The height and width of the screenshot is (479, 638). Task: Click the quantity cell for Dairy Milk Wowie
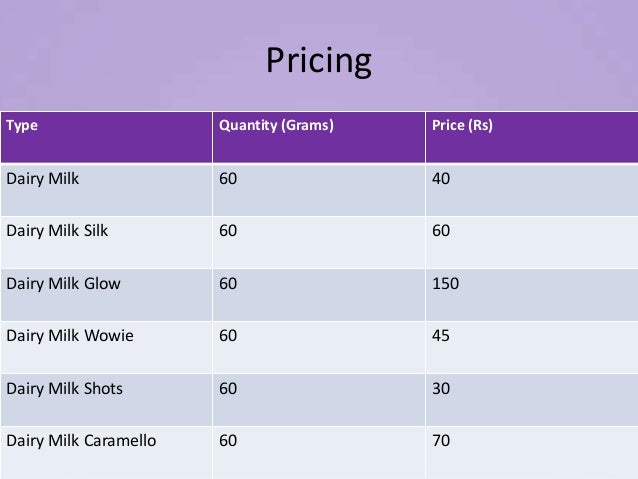[x=228, y=335]
